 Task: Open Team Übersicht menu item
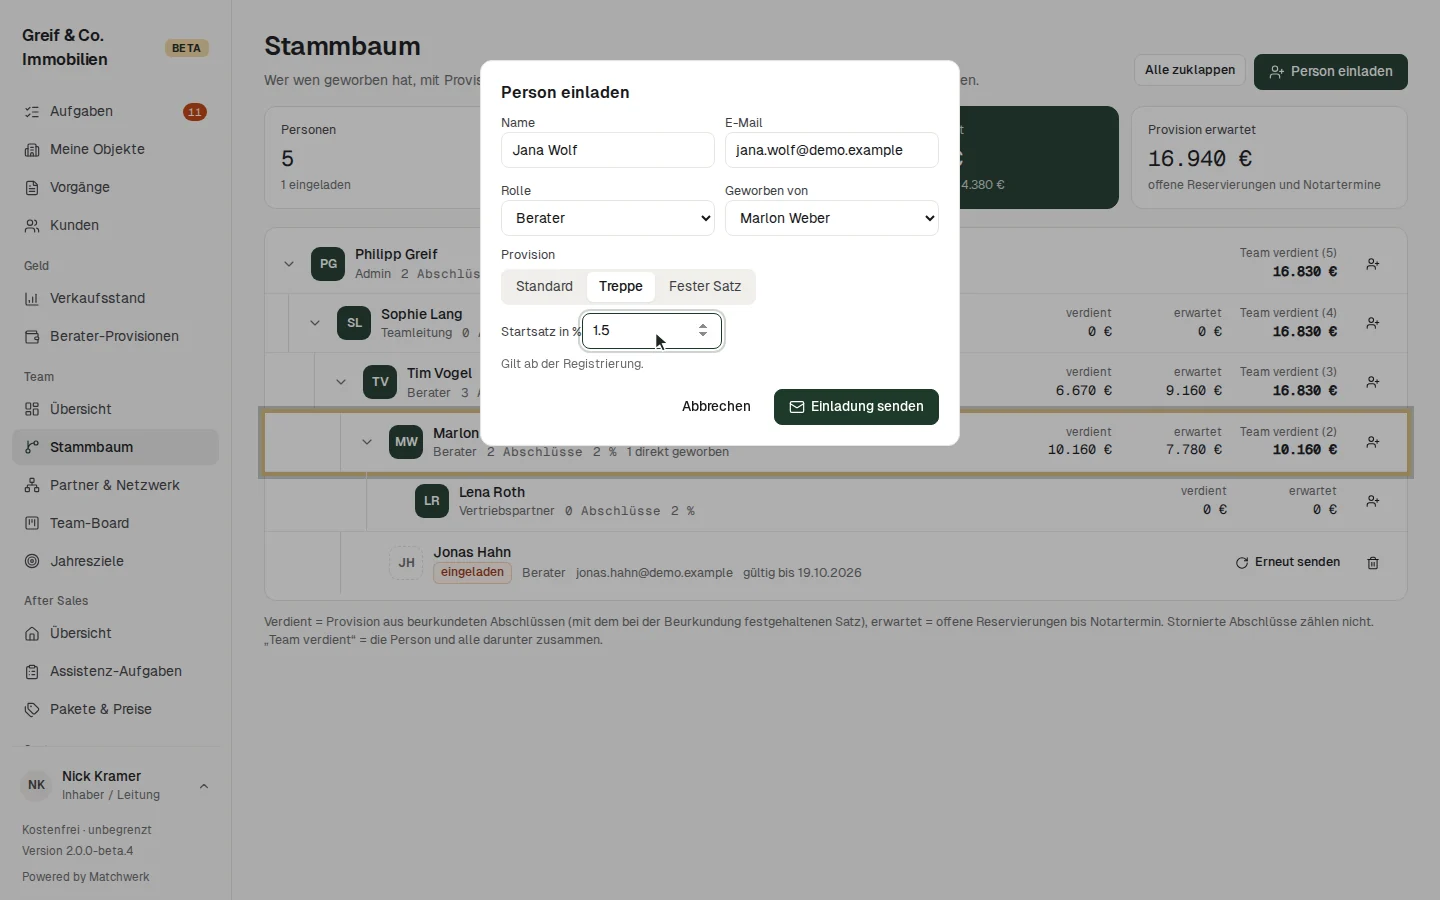pyautogui.click(x=115, y=409)
